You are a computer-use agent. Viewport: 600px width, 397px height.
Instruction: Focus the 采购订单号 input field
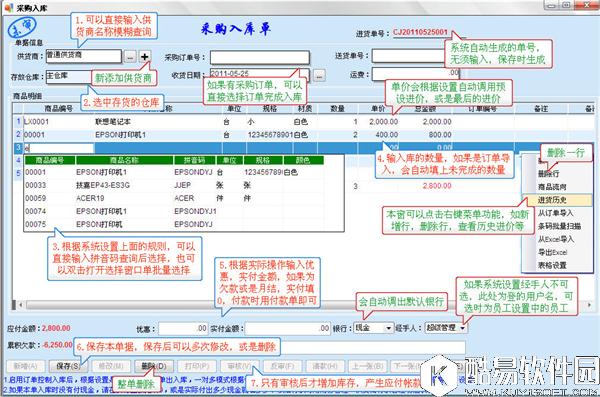[x=259, y=57]
